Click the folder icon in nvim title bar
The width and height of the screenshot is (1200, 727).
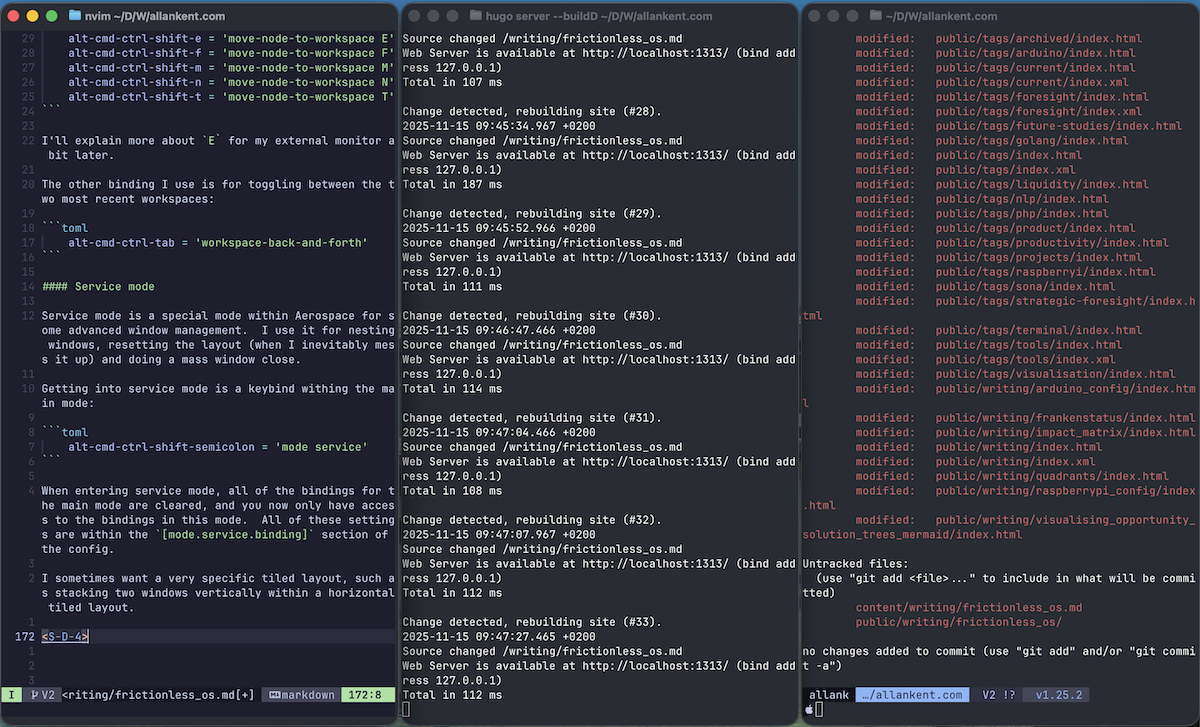point(76,16)
